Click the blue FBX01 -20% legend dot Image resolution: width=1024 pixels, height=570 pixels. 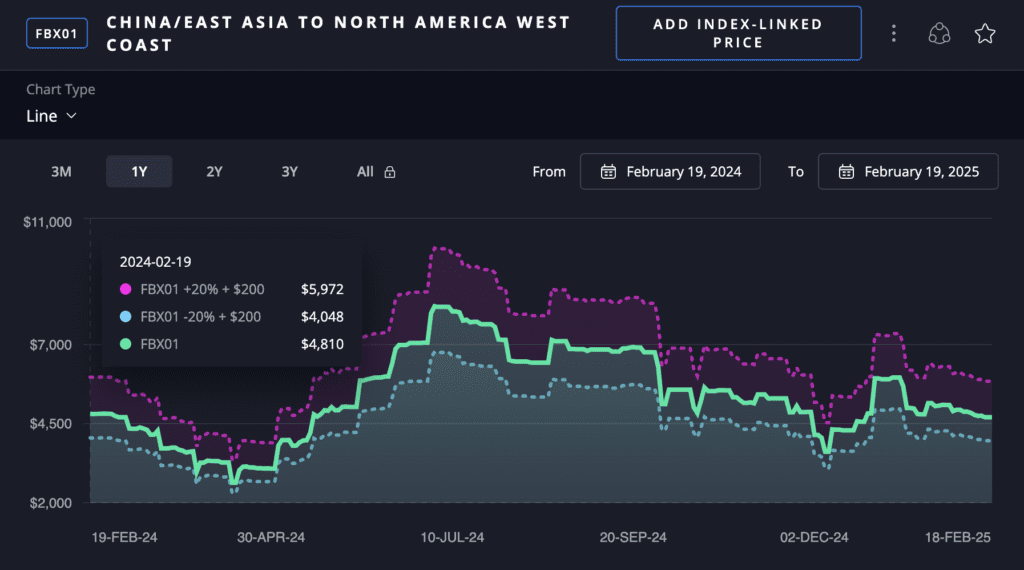[126, 317]
